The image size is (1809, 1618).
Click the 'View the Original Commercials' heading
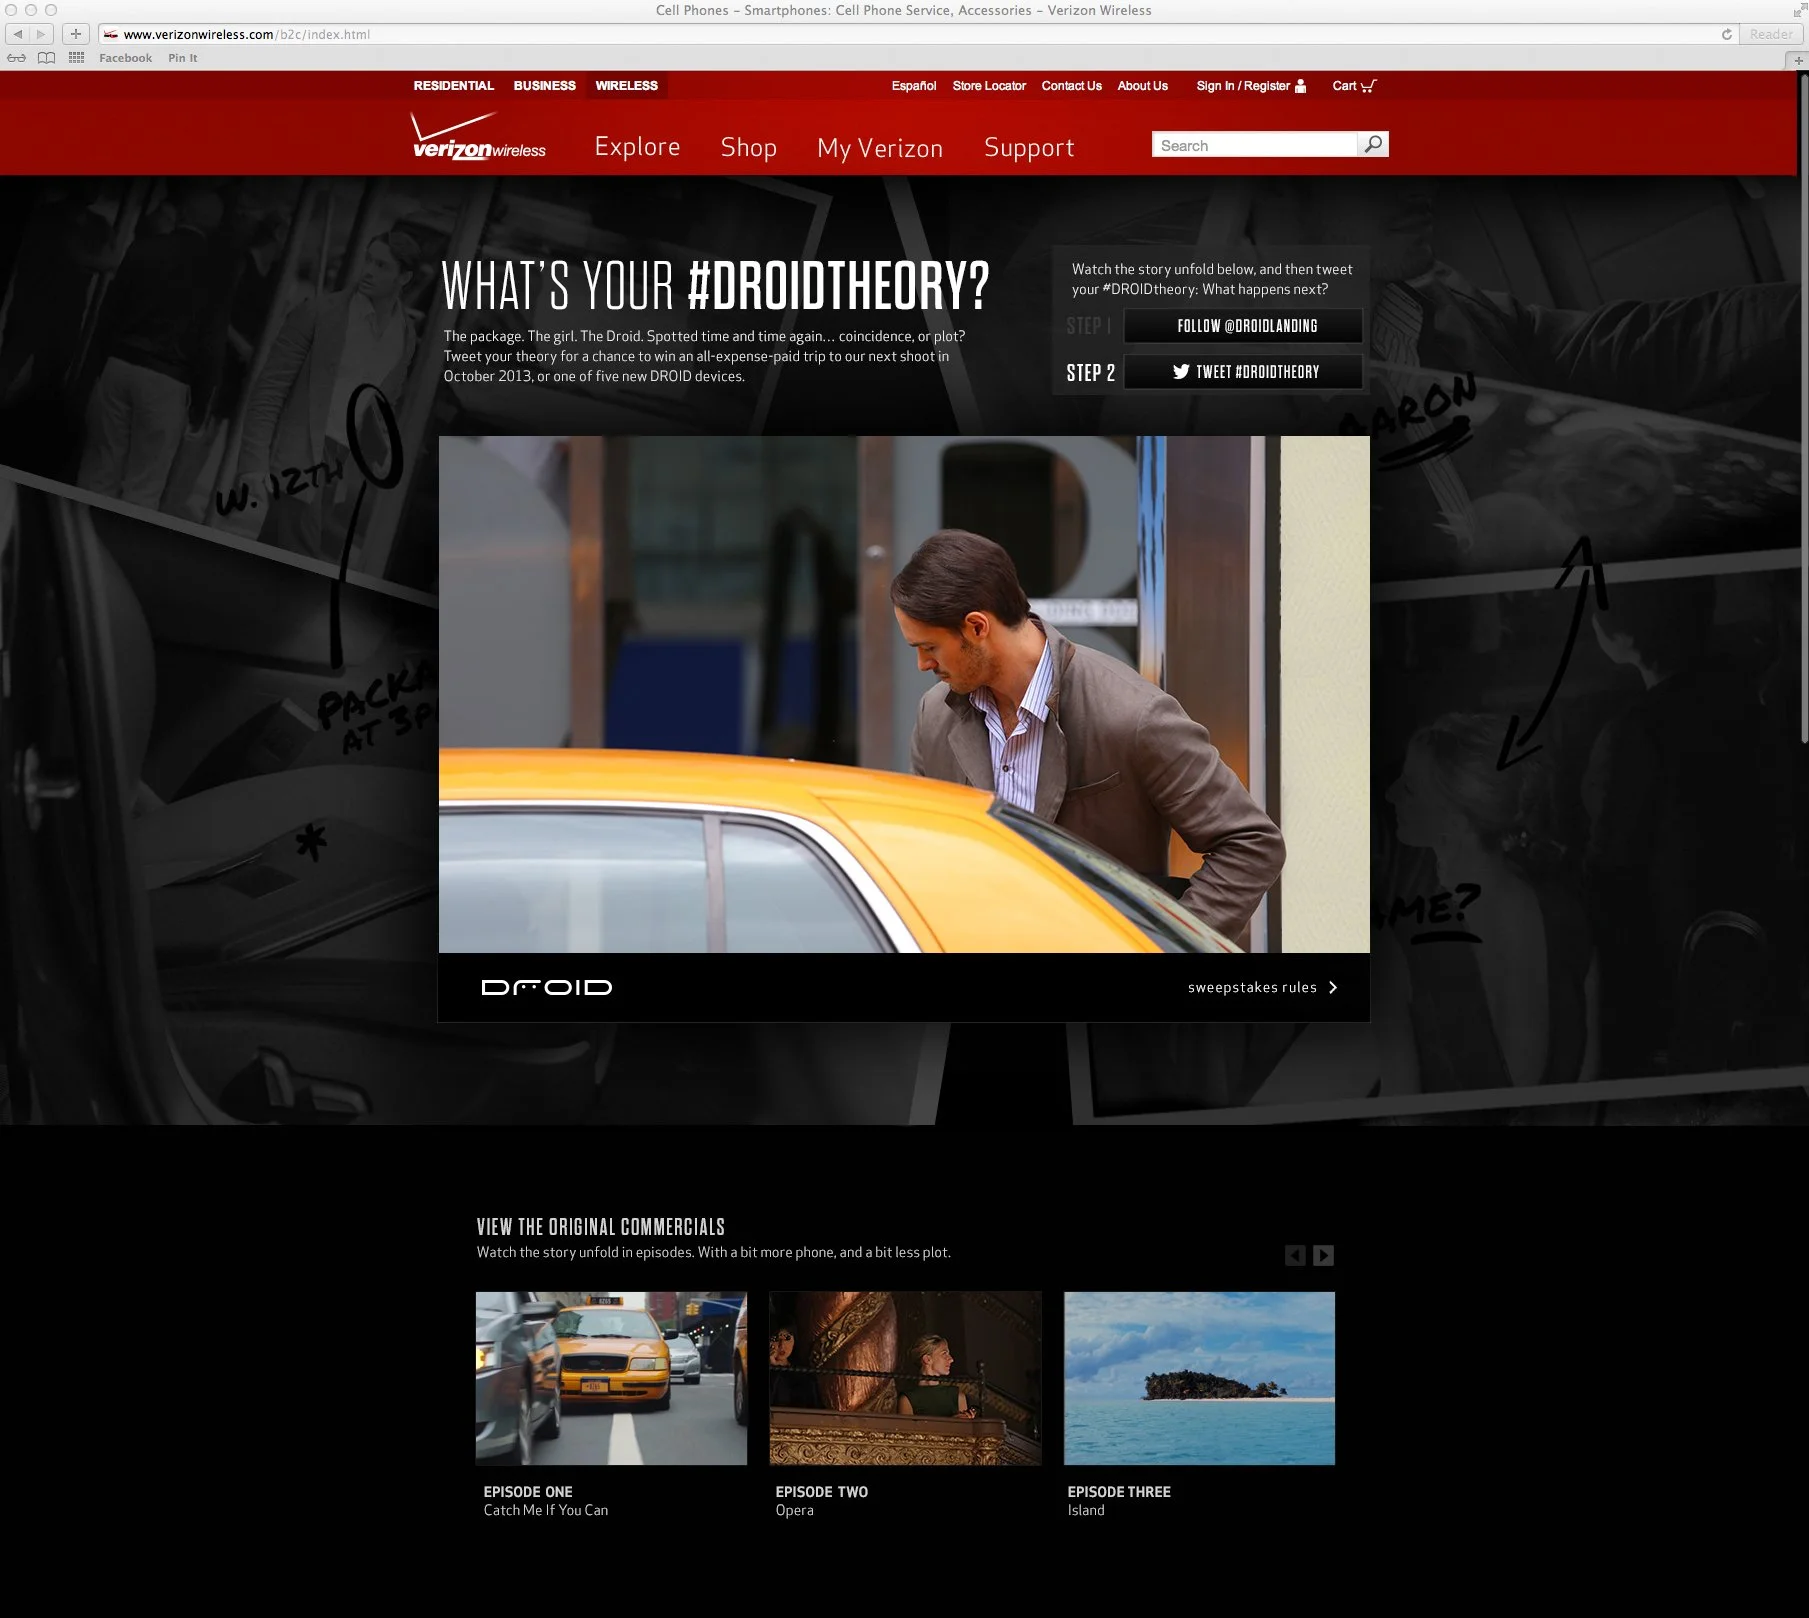601,1227
